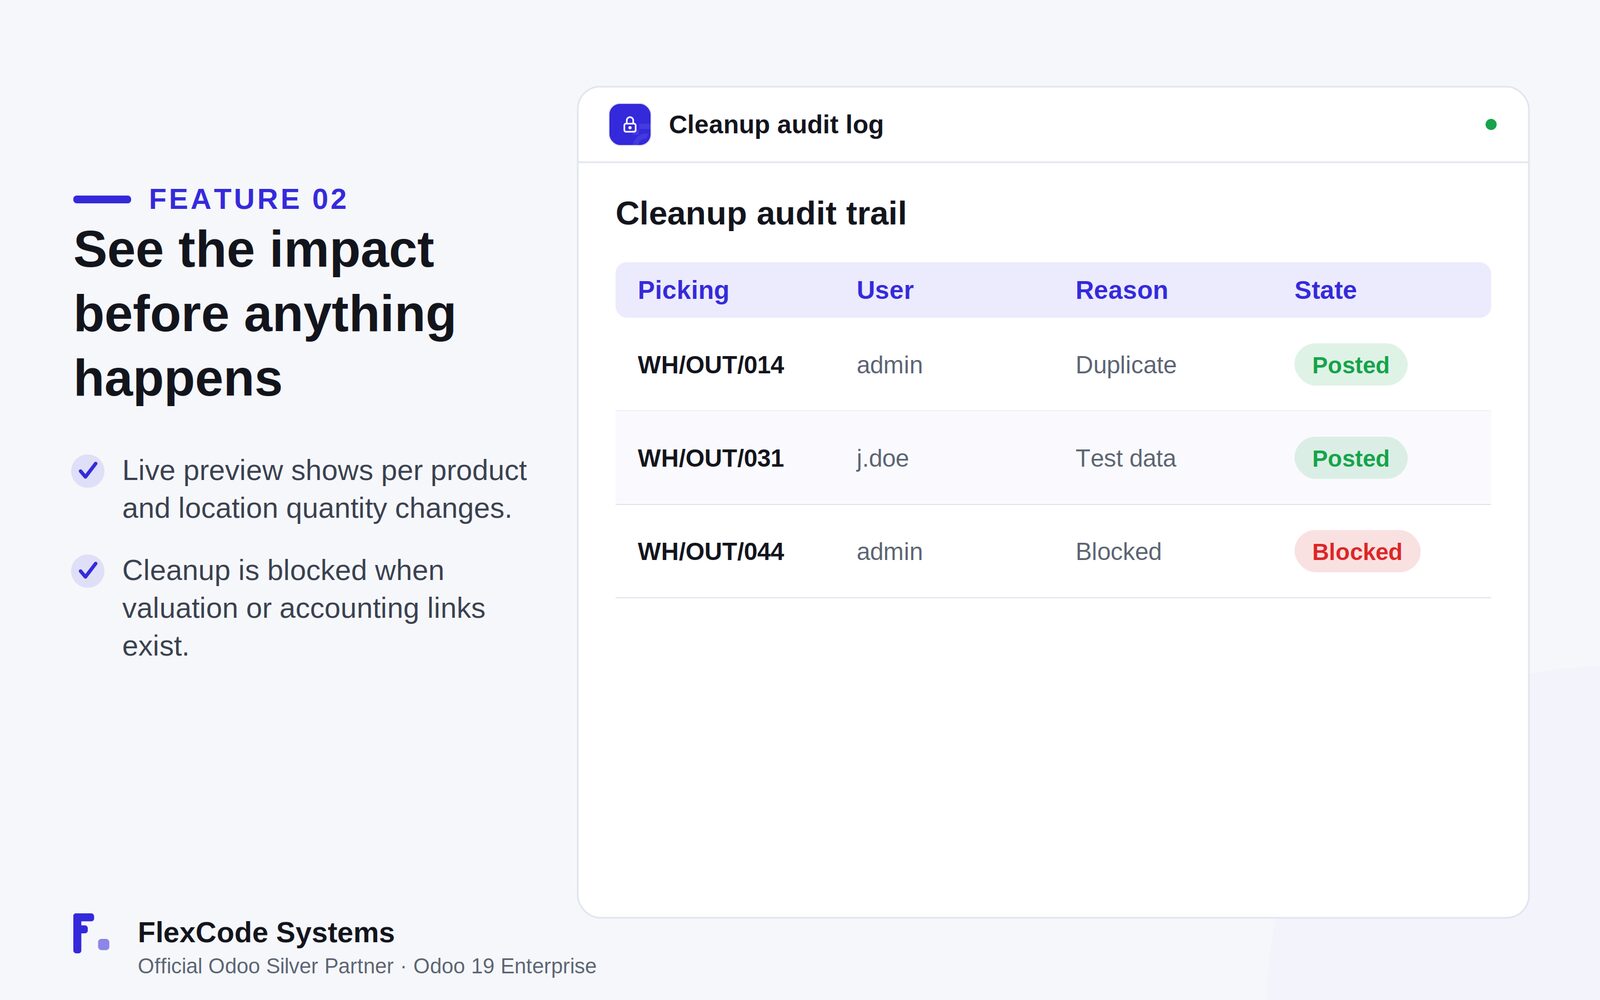
Task: Open picking WH/OUT/031
Action: pyautogui.click(x=711, y=458)
